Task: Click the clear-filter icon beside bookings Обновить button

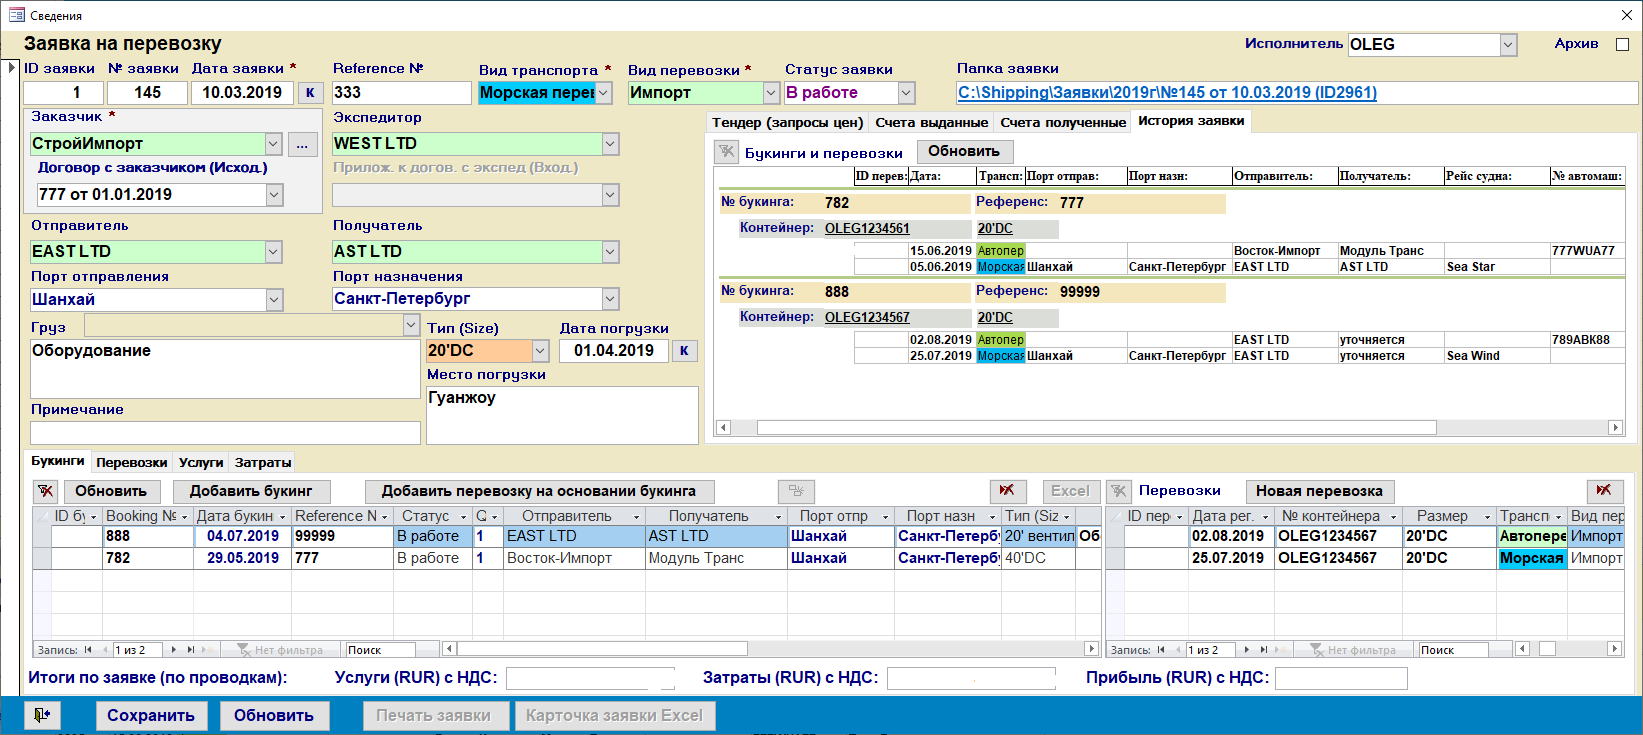Action: pyautogui.click(x=46, y=491)
